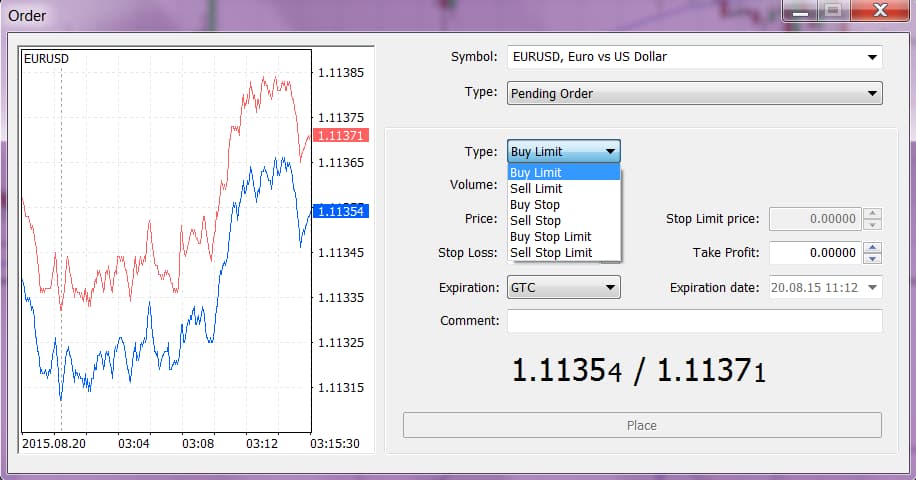Open the Symbol dropdown showing EURUSD
916x480 pixels.
click(x=695, y=57)
